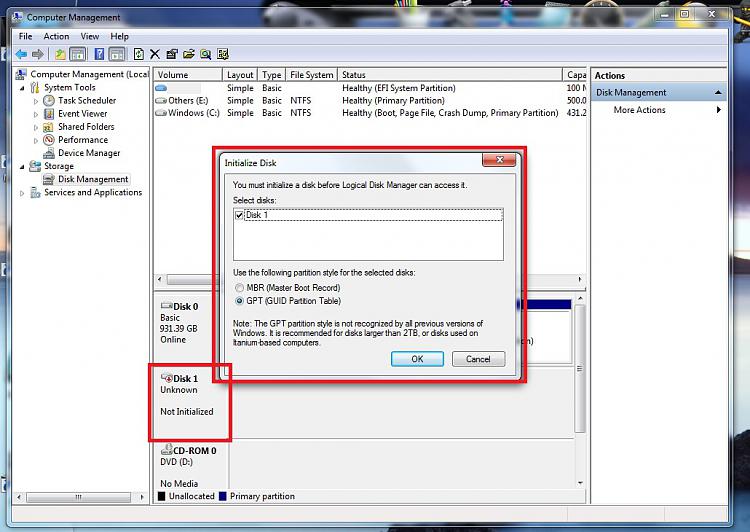Click the Unallocated black legend swatch
The width and height of the screenshot is (750, 532).
pyautogui.click(x=162, y=496)
